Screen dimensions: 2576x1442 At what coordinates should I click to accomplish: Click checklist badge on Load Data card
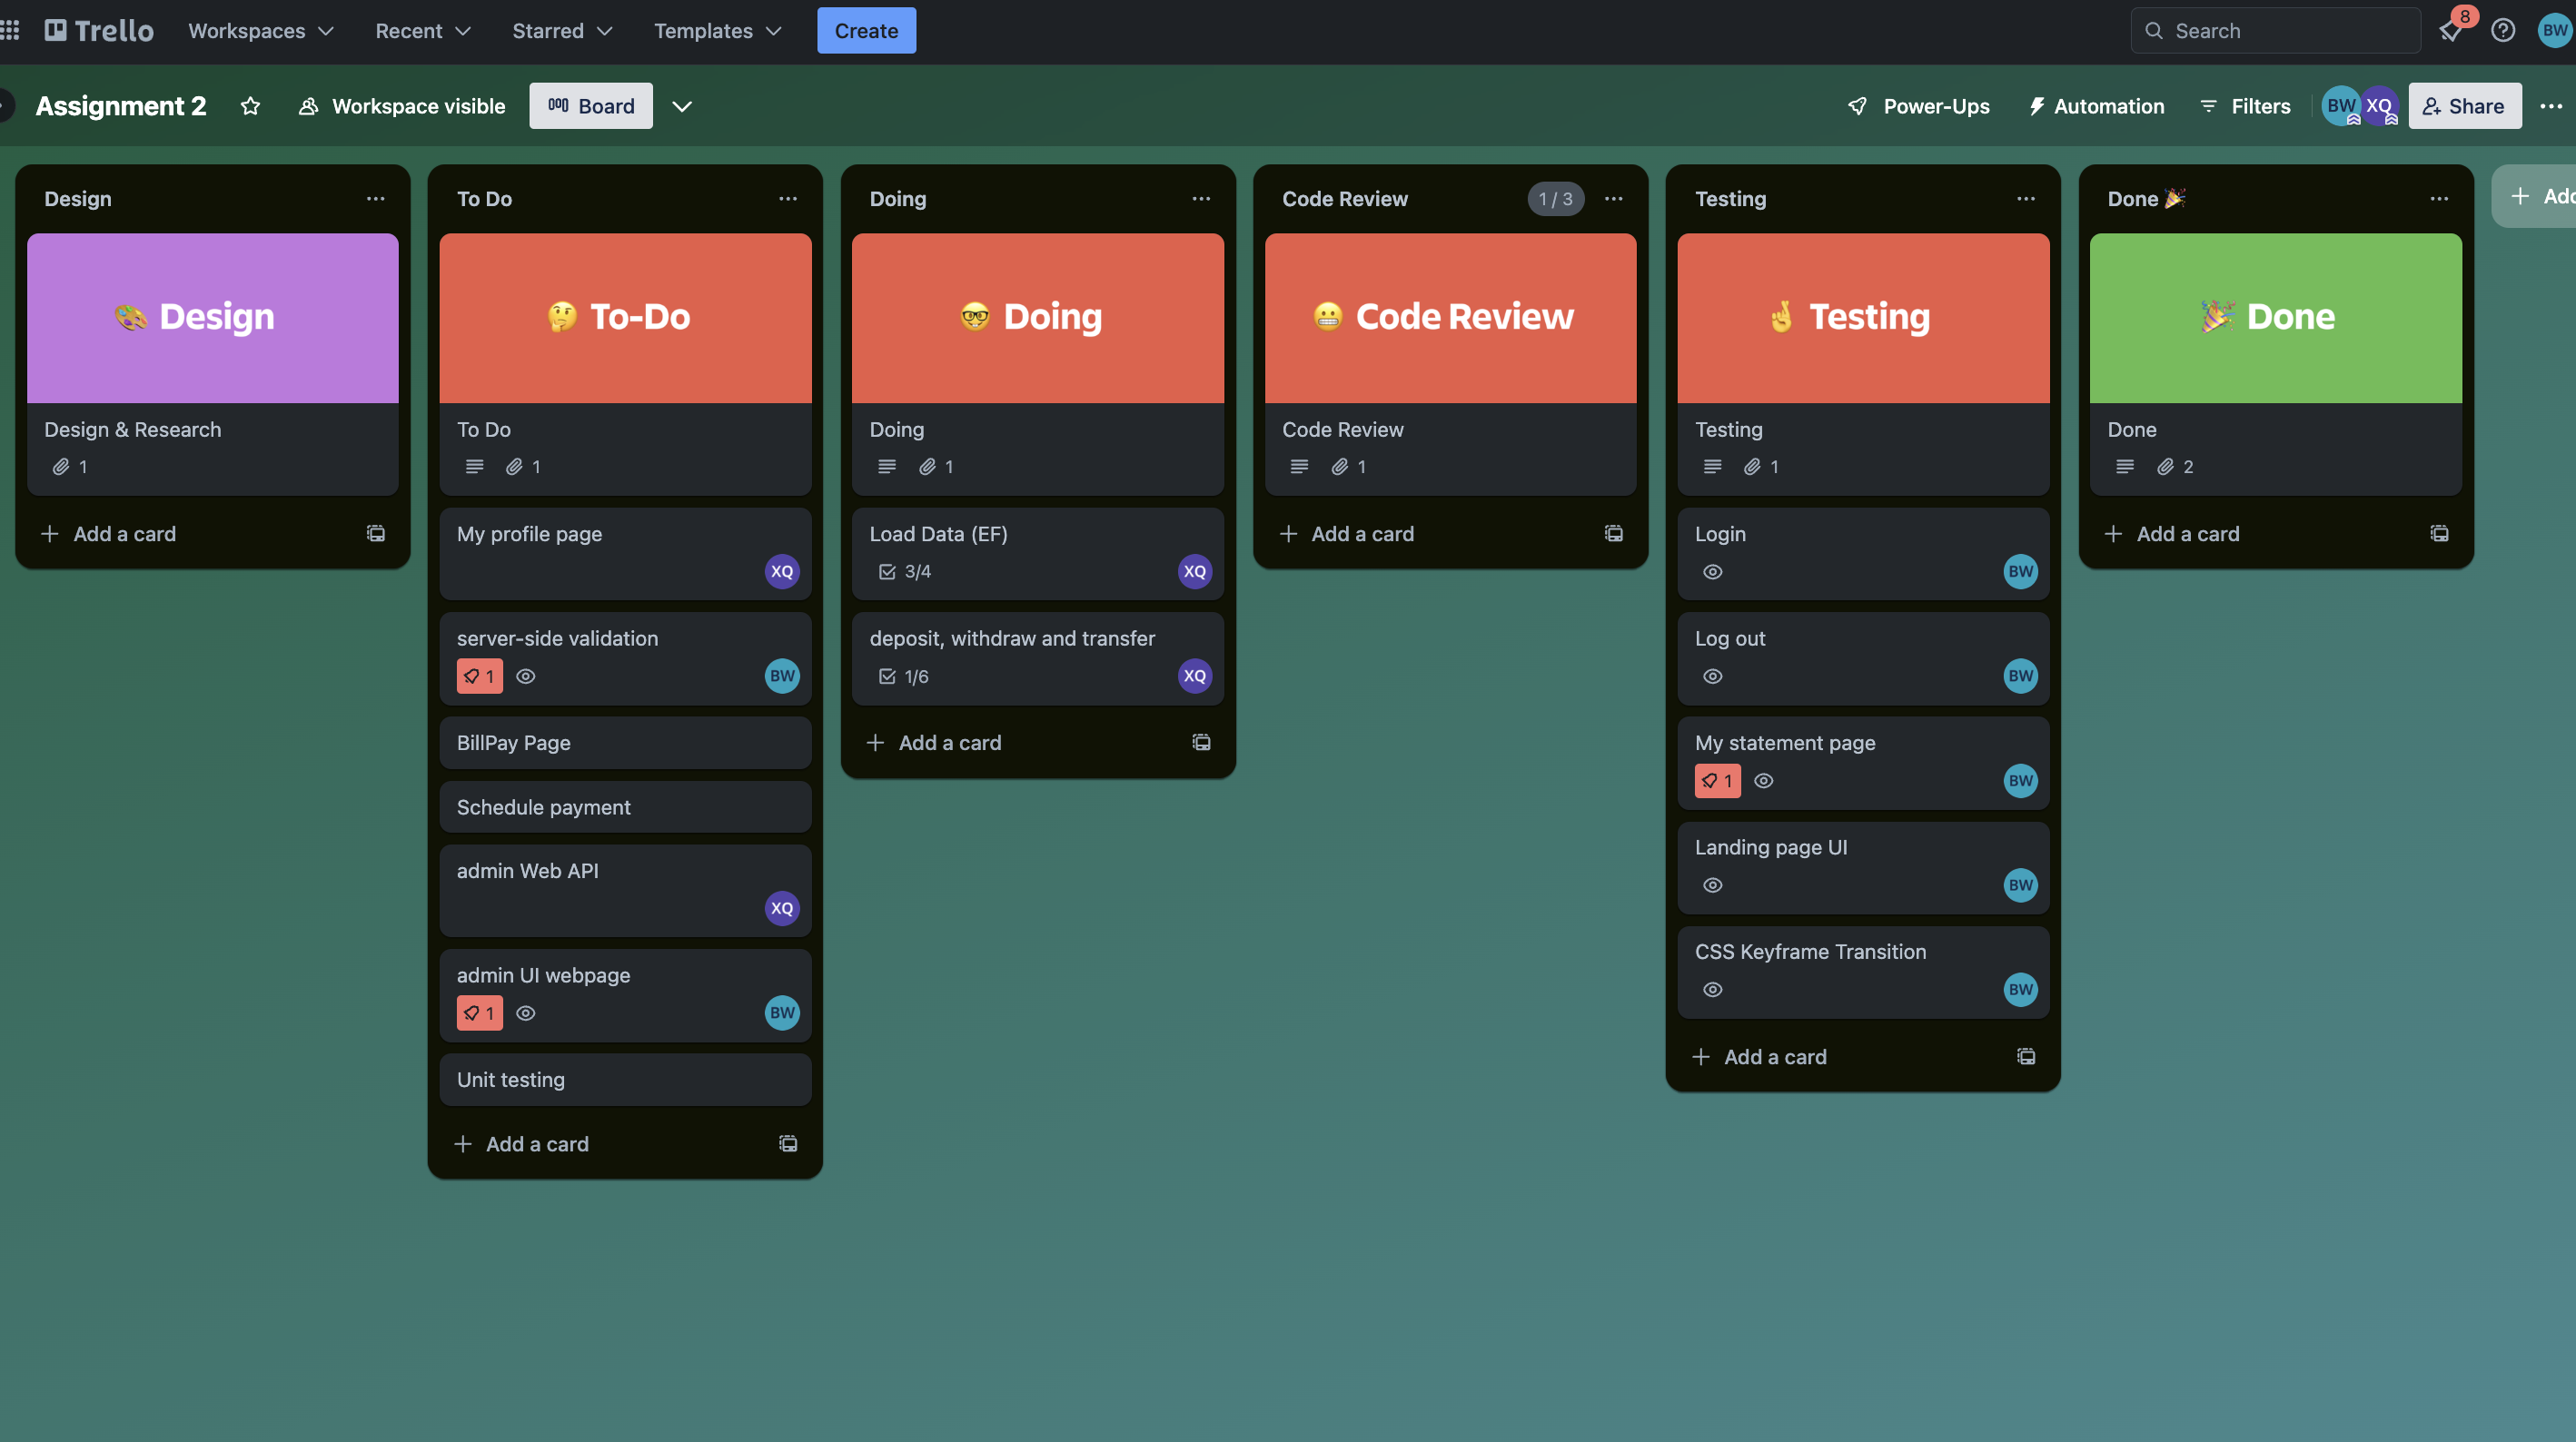(x=904, y=572)
